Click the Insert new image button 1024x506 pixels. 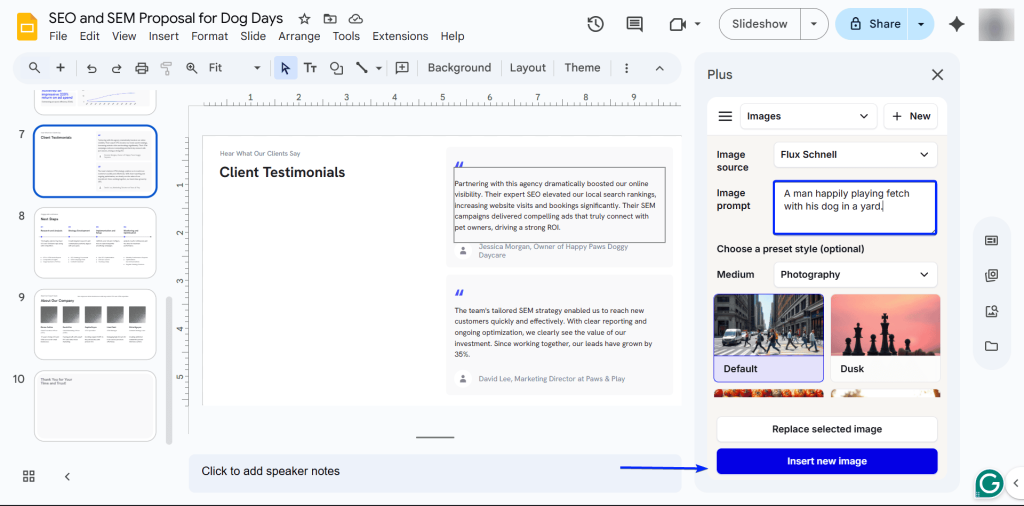pyautogui.click(x=826, y=461)
